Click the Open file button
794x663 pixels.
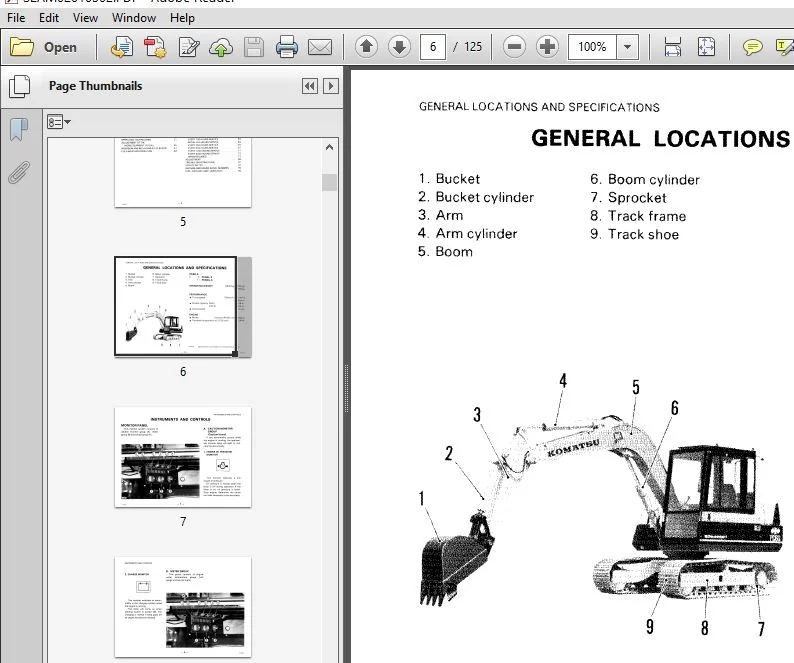tap(44, 47)
